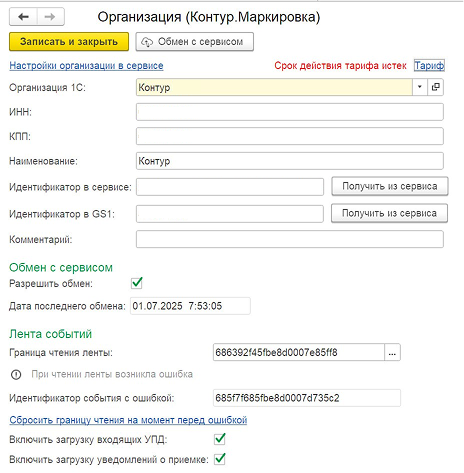The height and width of the screenshot is (473, 464).
Task: Click Сбросить границу чтения на момент перед ошибкой
Action: pos(128,420)
